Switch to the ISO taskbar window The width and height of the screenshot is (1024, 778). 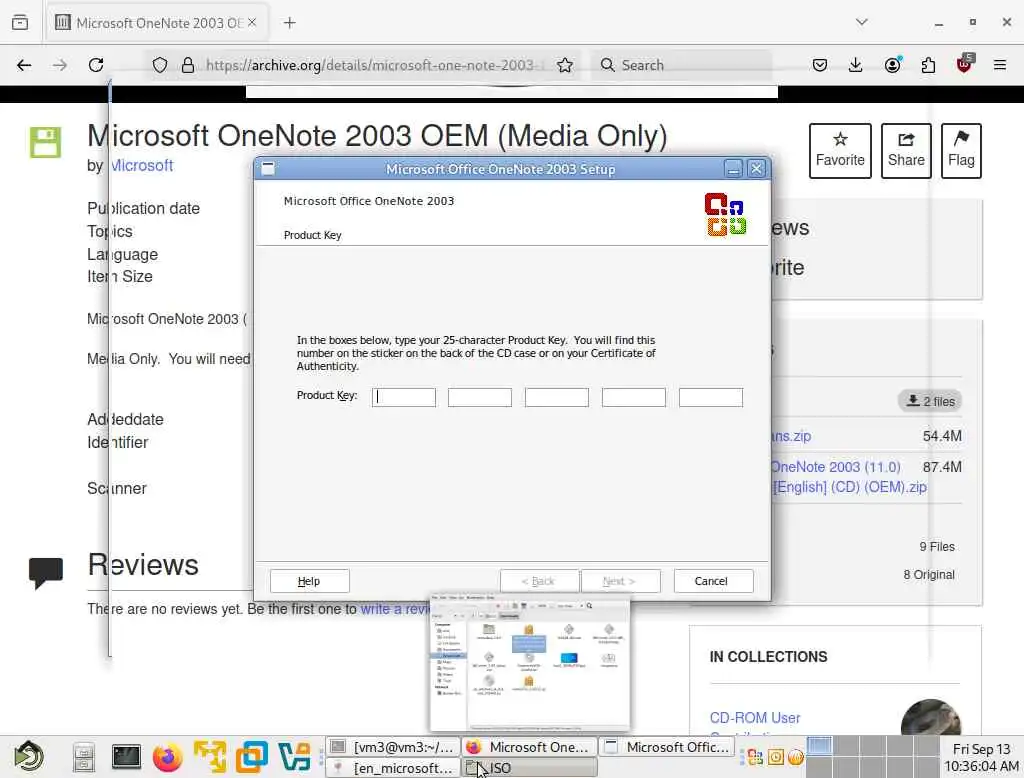(x=529, y=768)
